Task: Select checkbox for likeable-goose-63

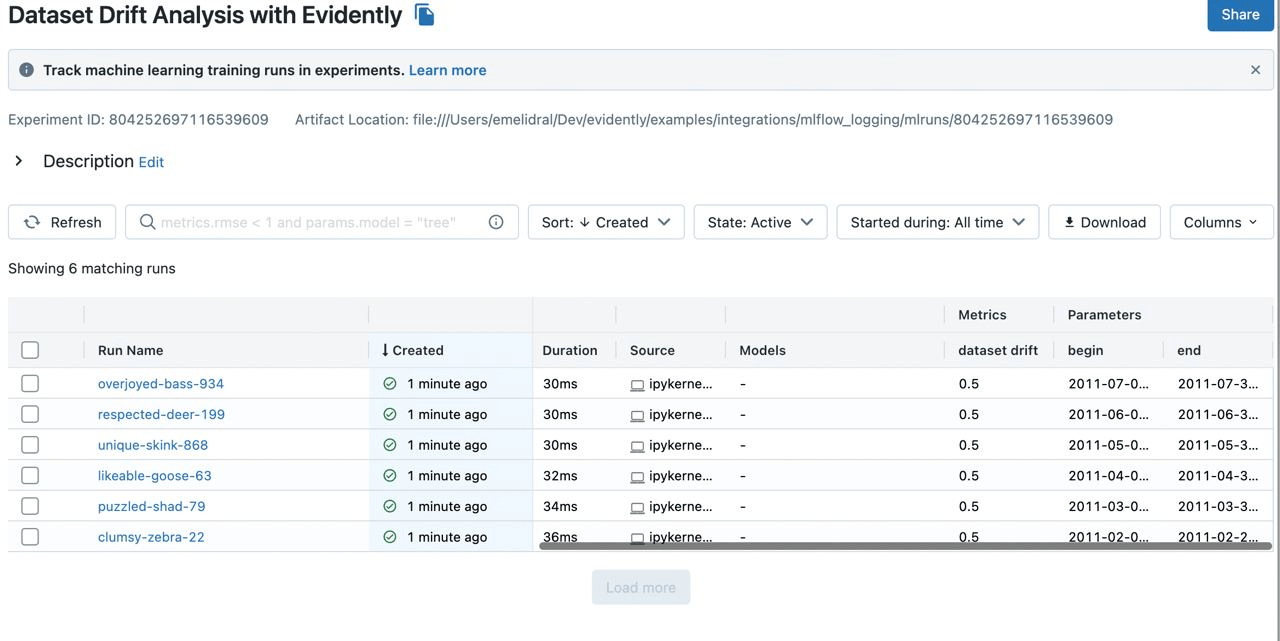Action: (30, 476)
